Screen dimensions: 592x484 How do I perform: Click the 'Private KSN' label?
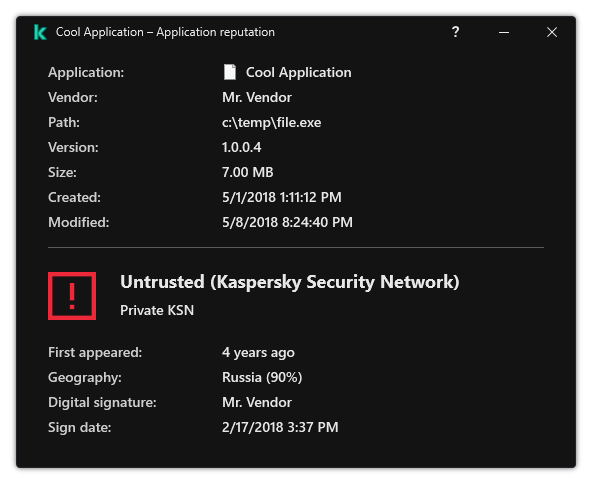(157, 310)
